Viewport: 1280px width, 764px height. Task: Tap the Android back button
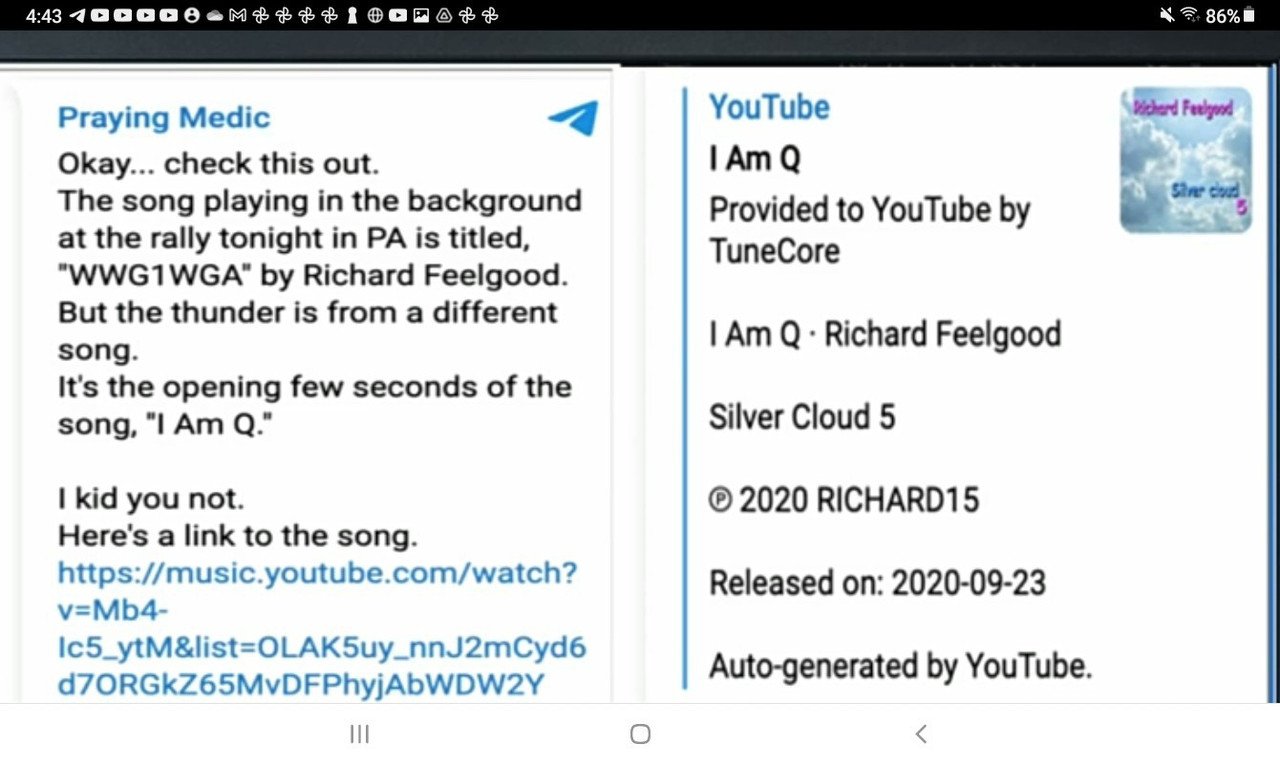921,734
